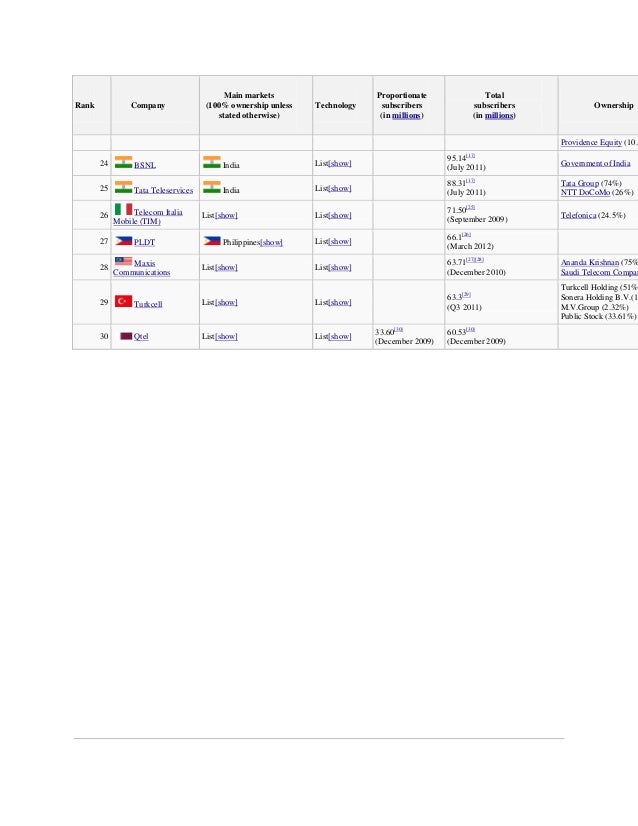
Task: Click the Philippines flag beside PLDT company link
Action: (123, 241)
